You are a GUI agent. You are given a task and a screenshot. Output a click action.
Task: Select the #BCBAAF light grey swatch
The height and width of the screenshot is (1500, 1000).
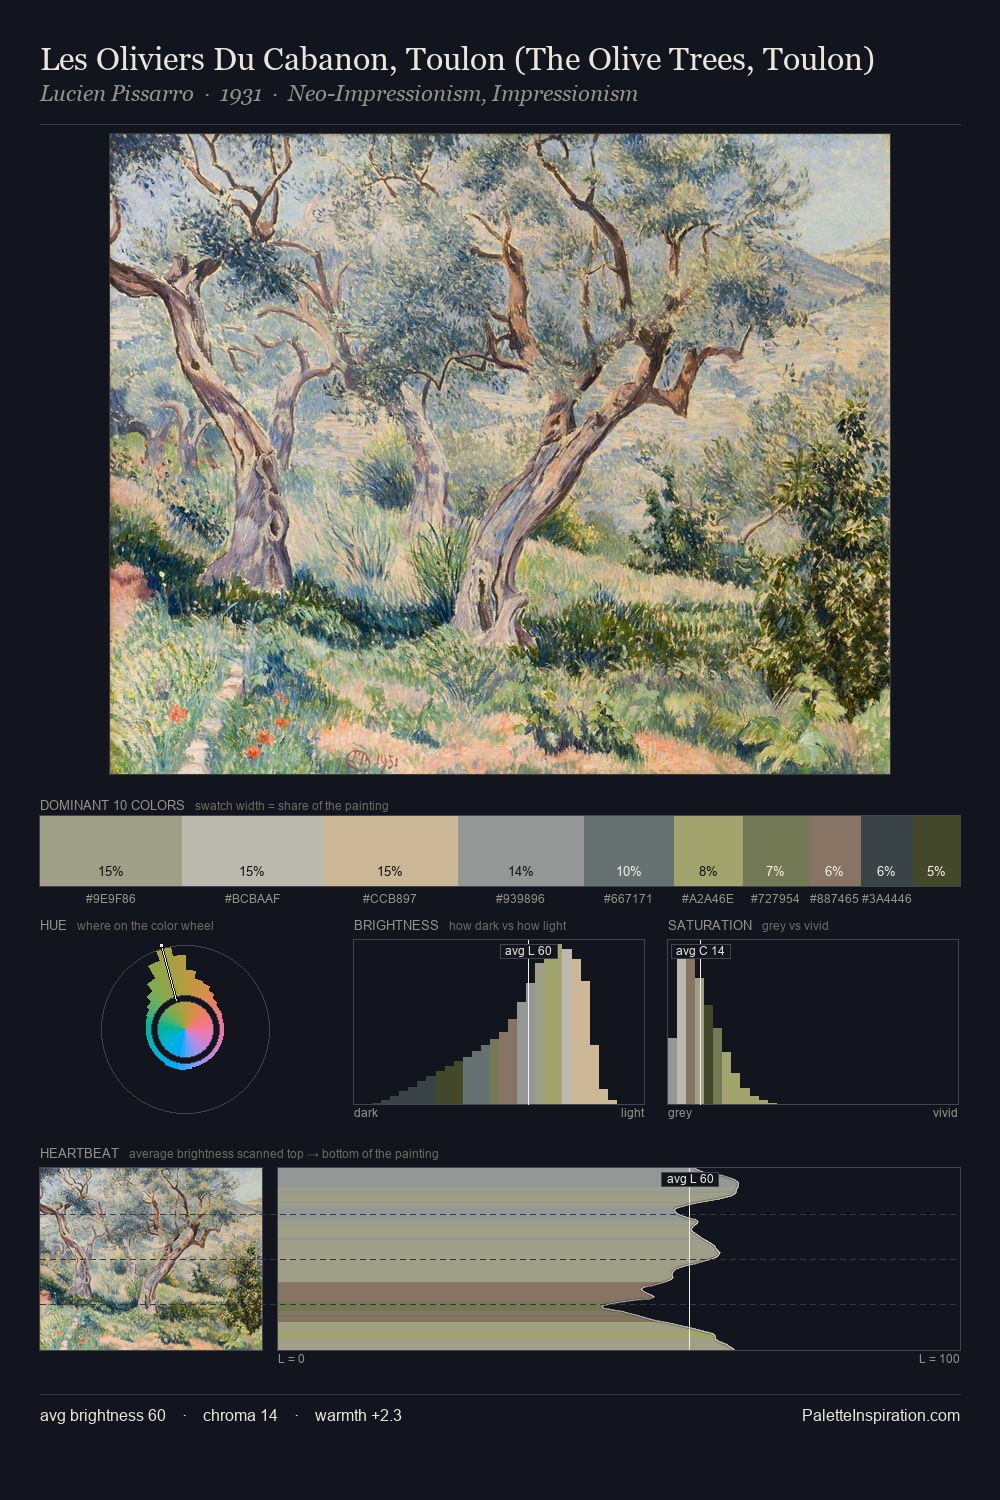253,851
